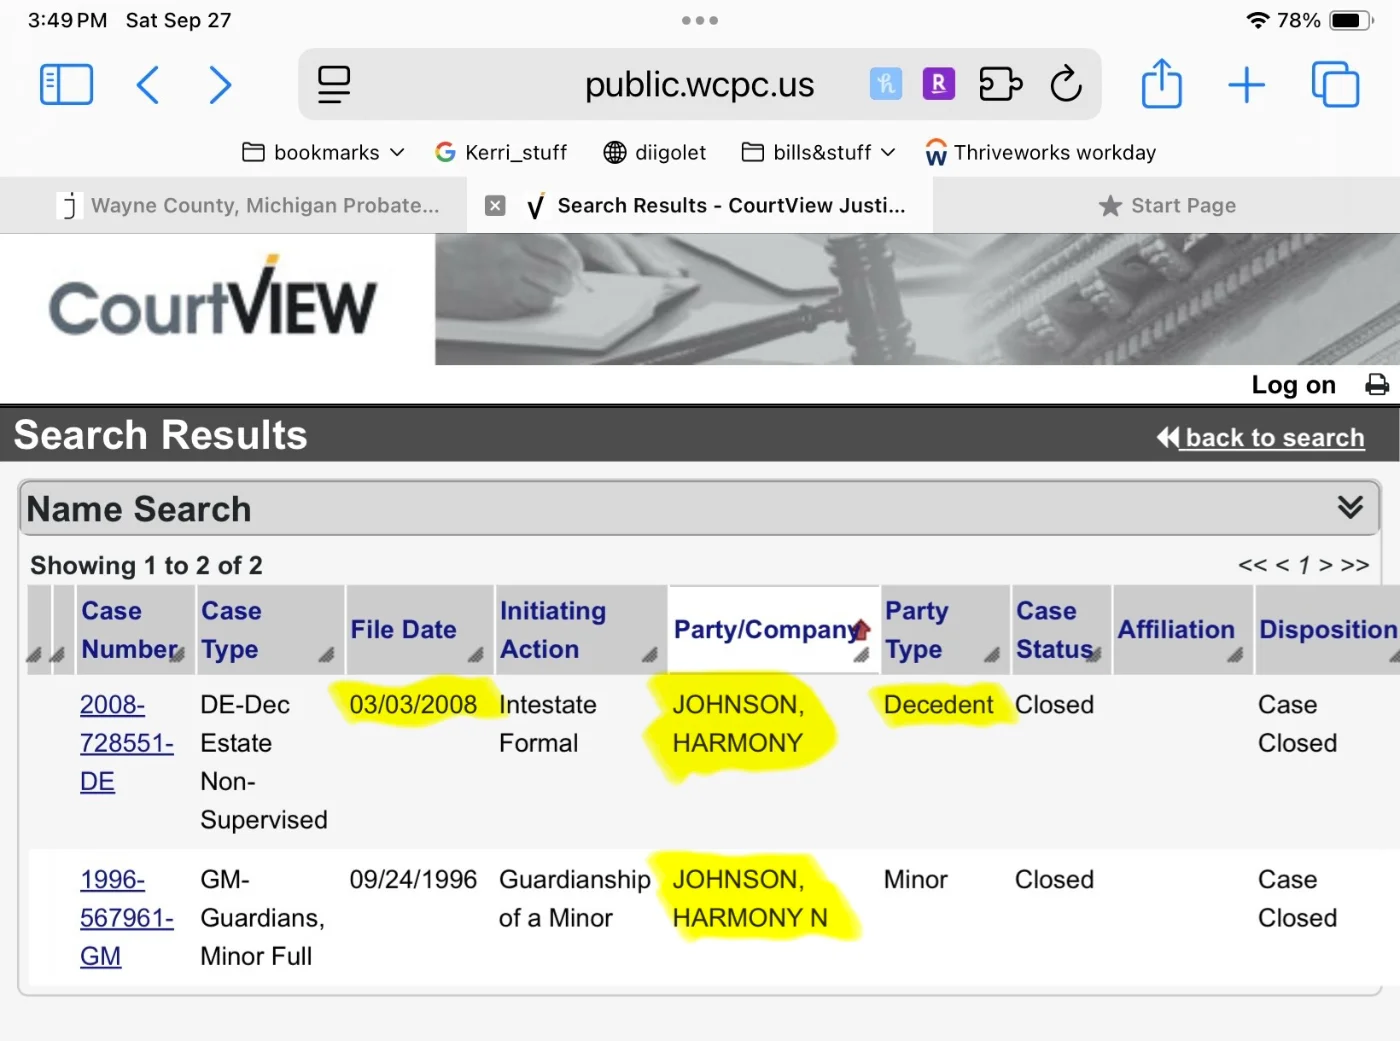Sort results by File Date column
The image size is (1400, 1041).
tap(403, 630)
